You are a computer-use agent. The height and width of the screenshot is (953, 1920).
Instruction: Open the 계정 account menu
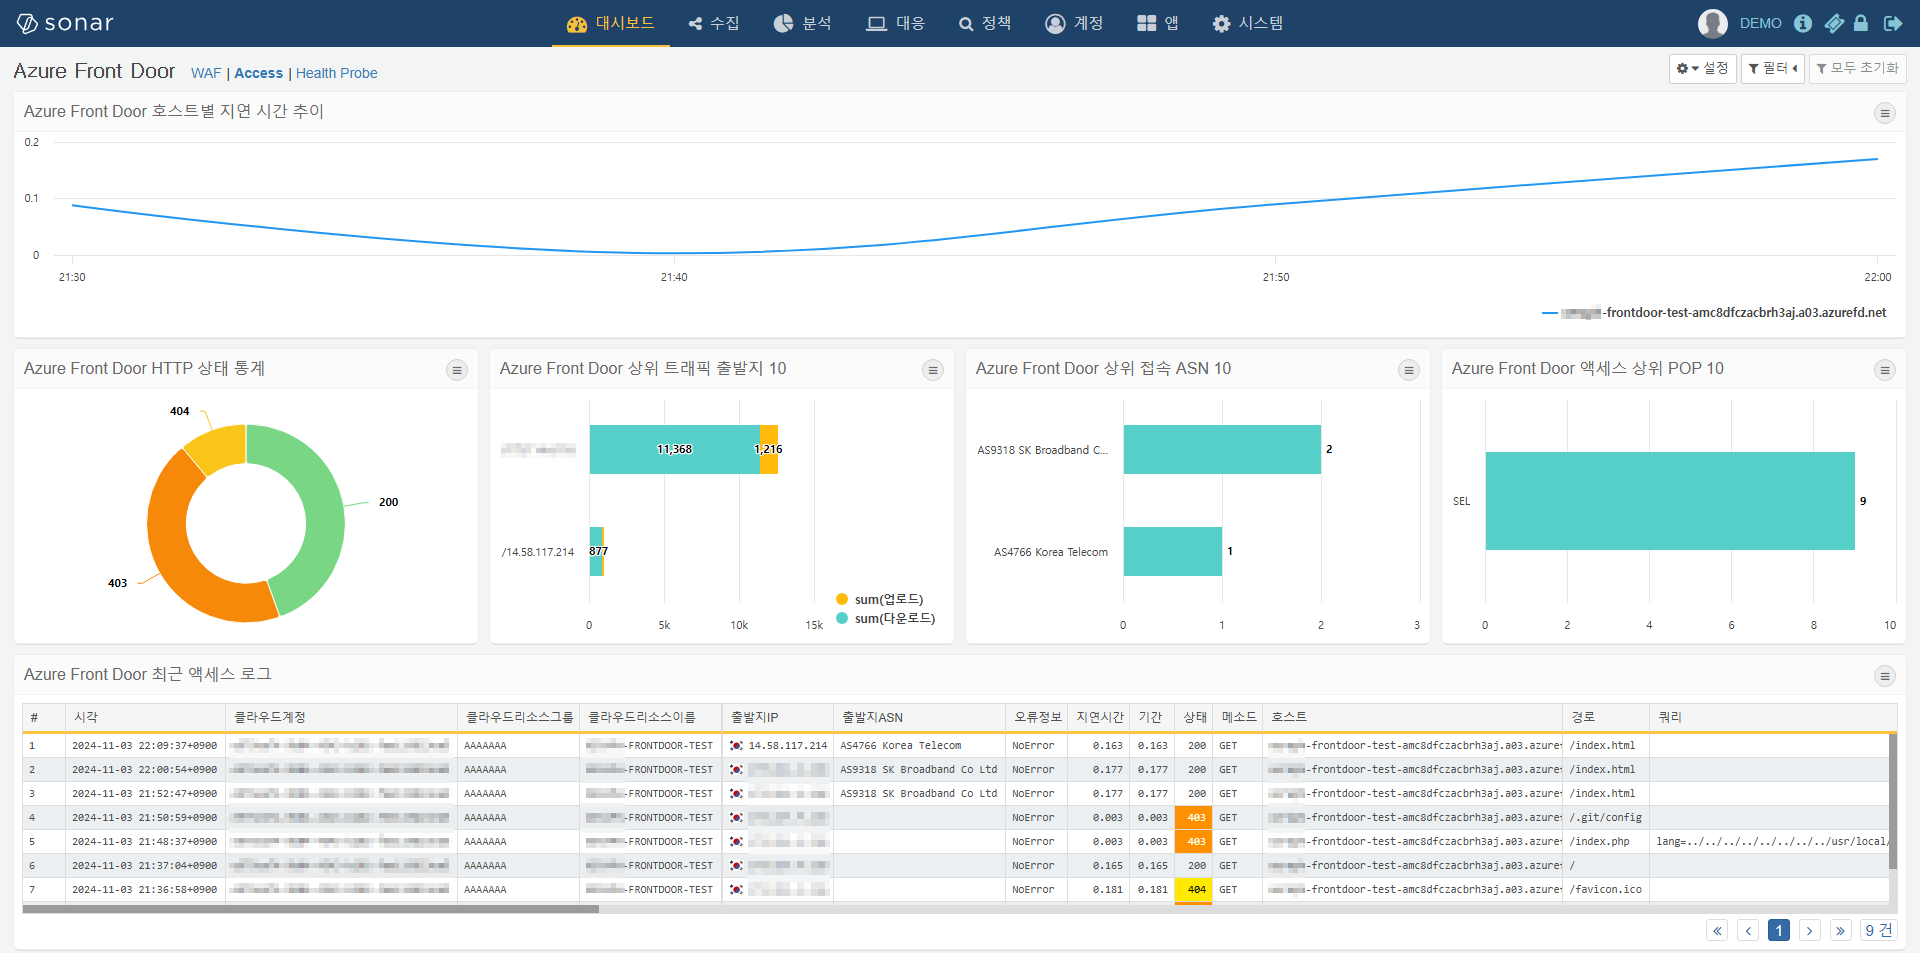pyautogui.click(x=1074, y=23)
